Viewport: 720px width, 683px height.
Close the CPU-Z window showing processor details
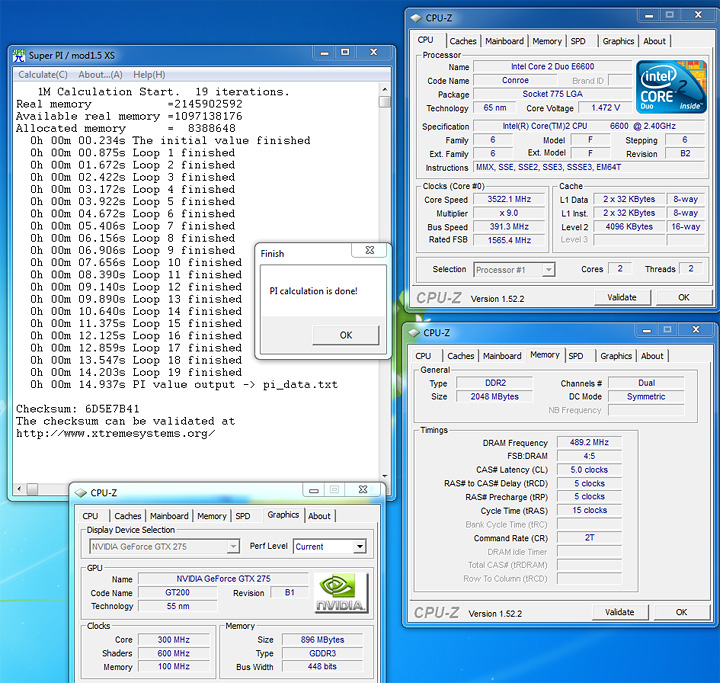pos(696,15)
